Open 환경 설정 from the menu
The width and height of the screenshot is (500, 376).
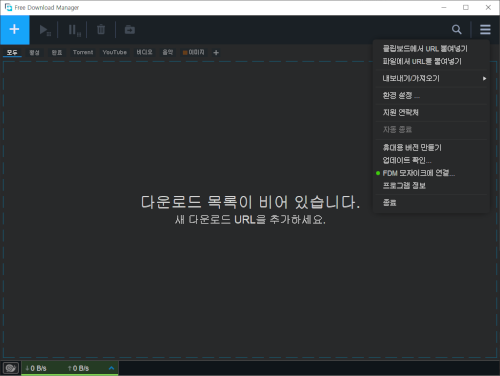[x=431, y=96]
